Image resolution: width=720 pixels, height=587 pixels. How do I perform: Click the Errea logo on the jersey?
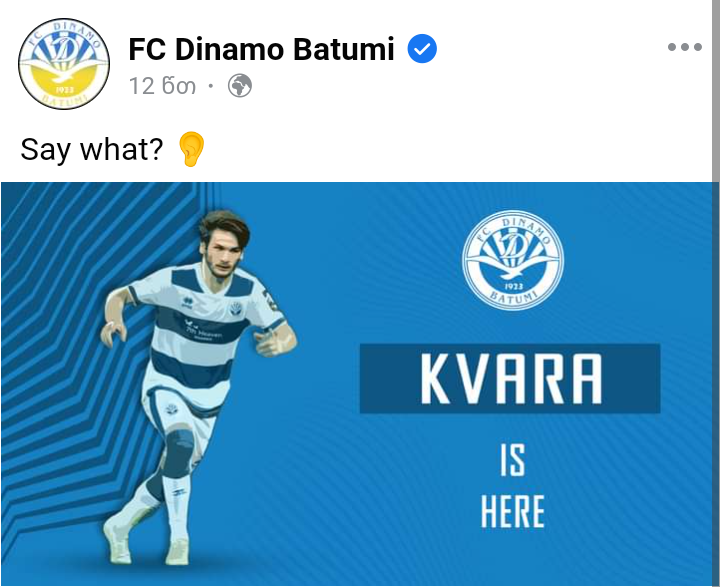pyautogui.click(x=187, y=302)
